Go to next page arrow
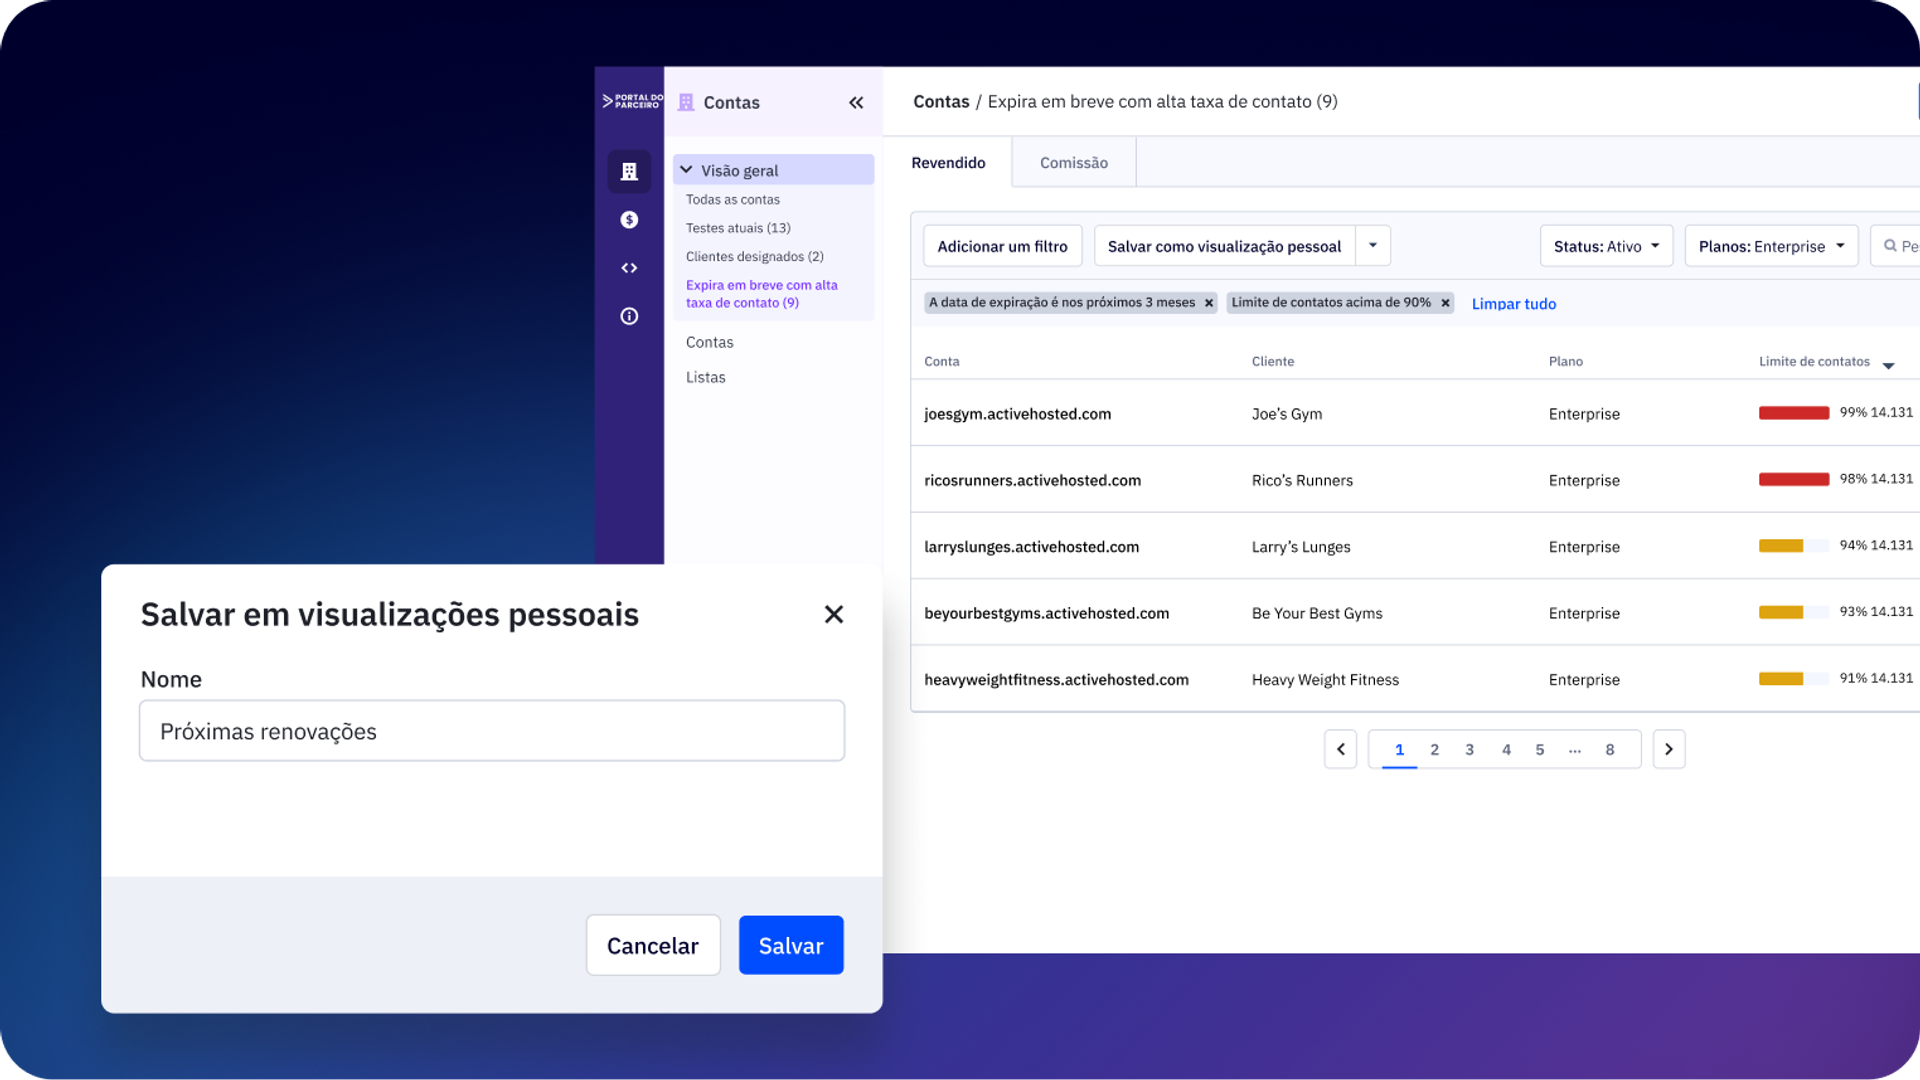 (x=1669, y=749)
